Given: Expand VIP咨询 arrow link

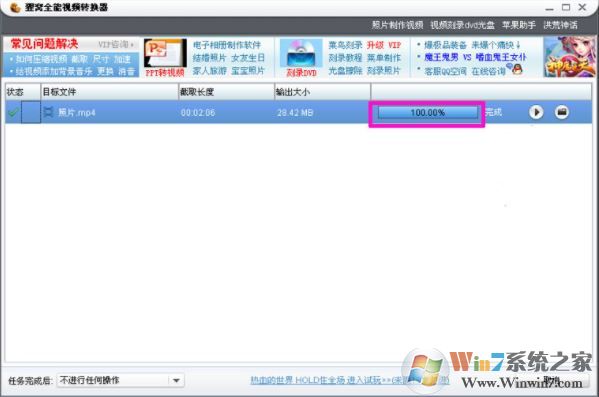Looking at the screenshot, I should click(x=116, y=44).
